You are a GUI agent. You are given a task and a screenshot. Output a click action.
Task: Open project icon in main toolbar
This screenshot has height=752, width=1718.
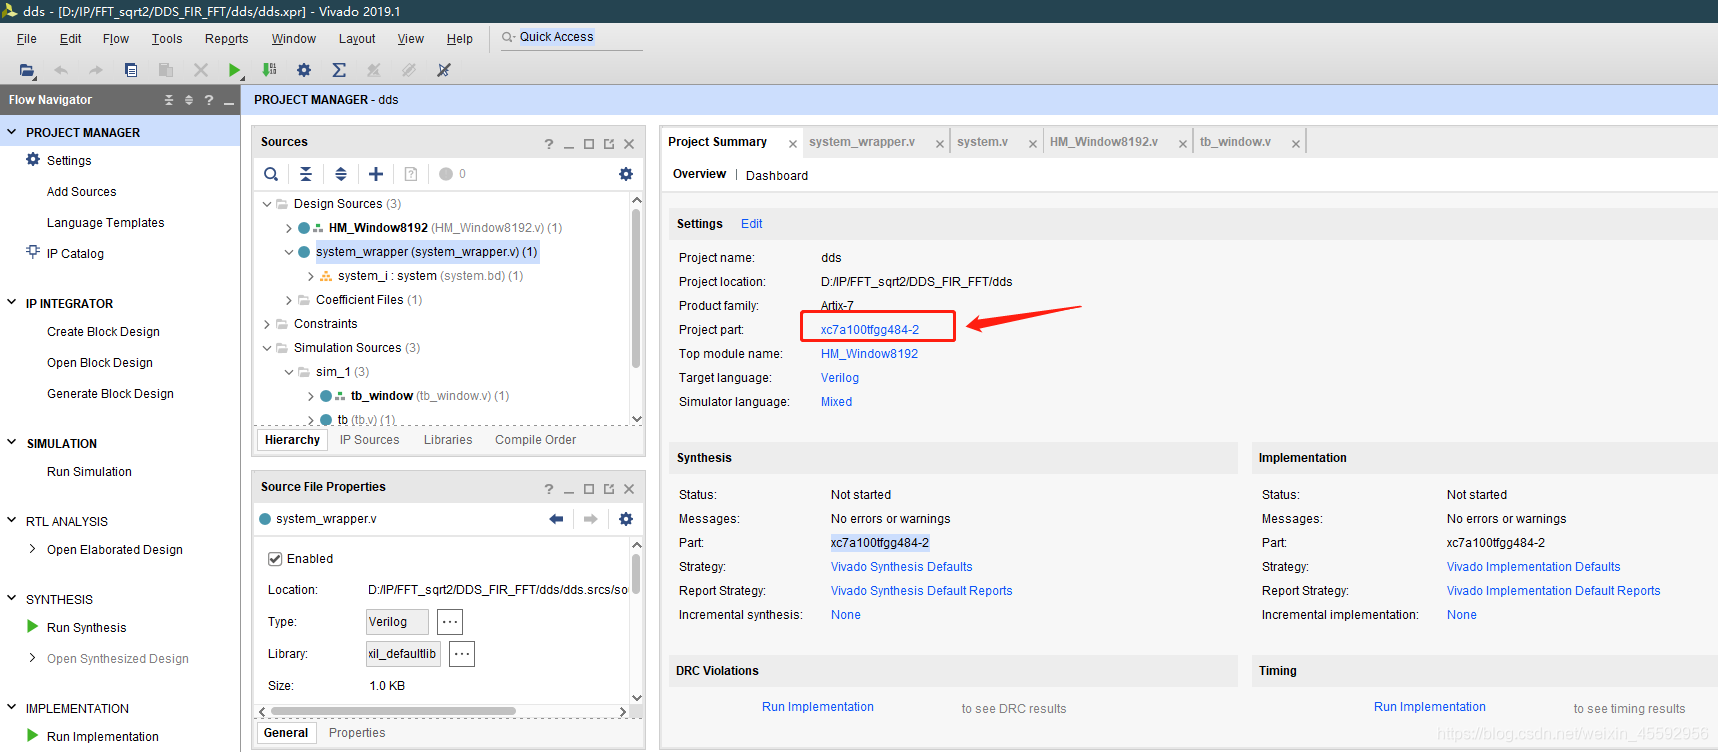(x=27, y=70)
